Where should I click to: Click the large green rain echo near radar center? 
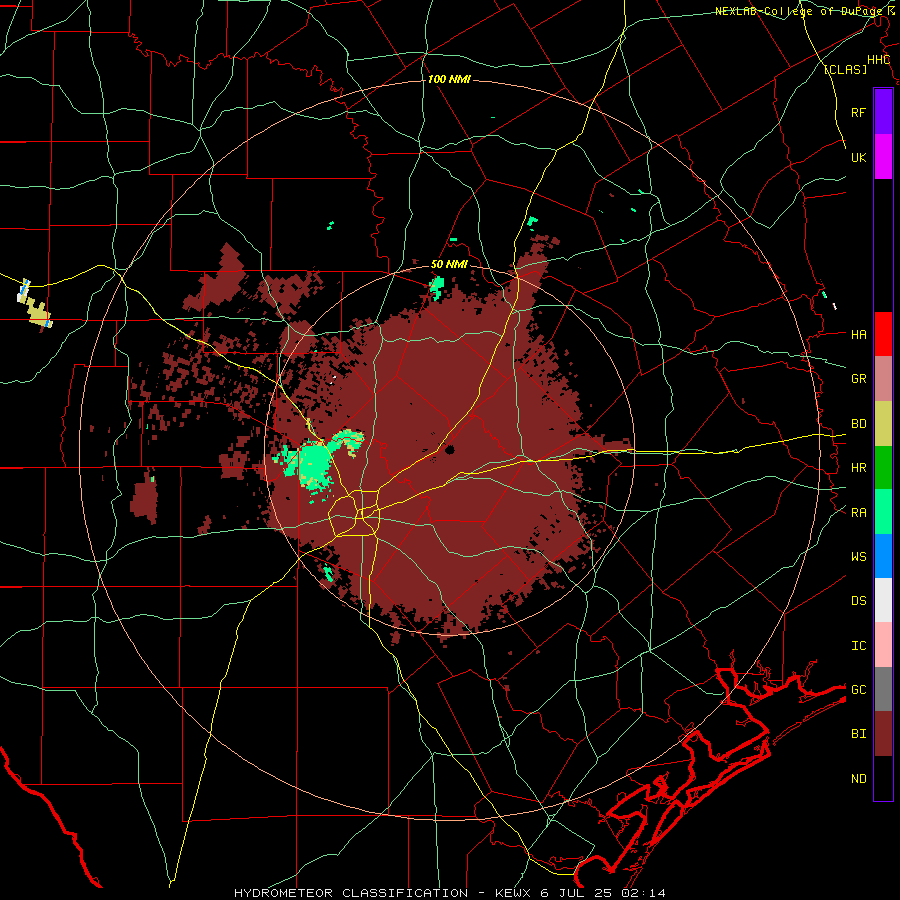pyautogui.click(x=313, y=463)
